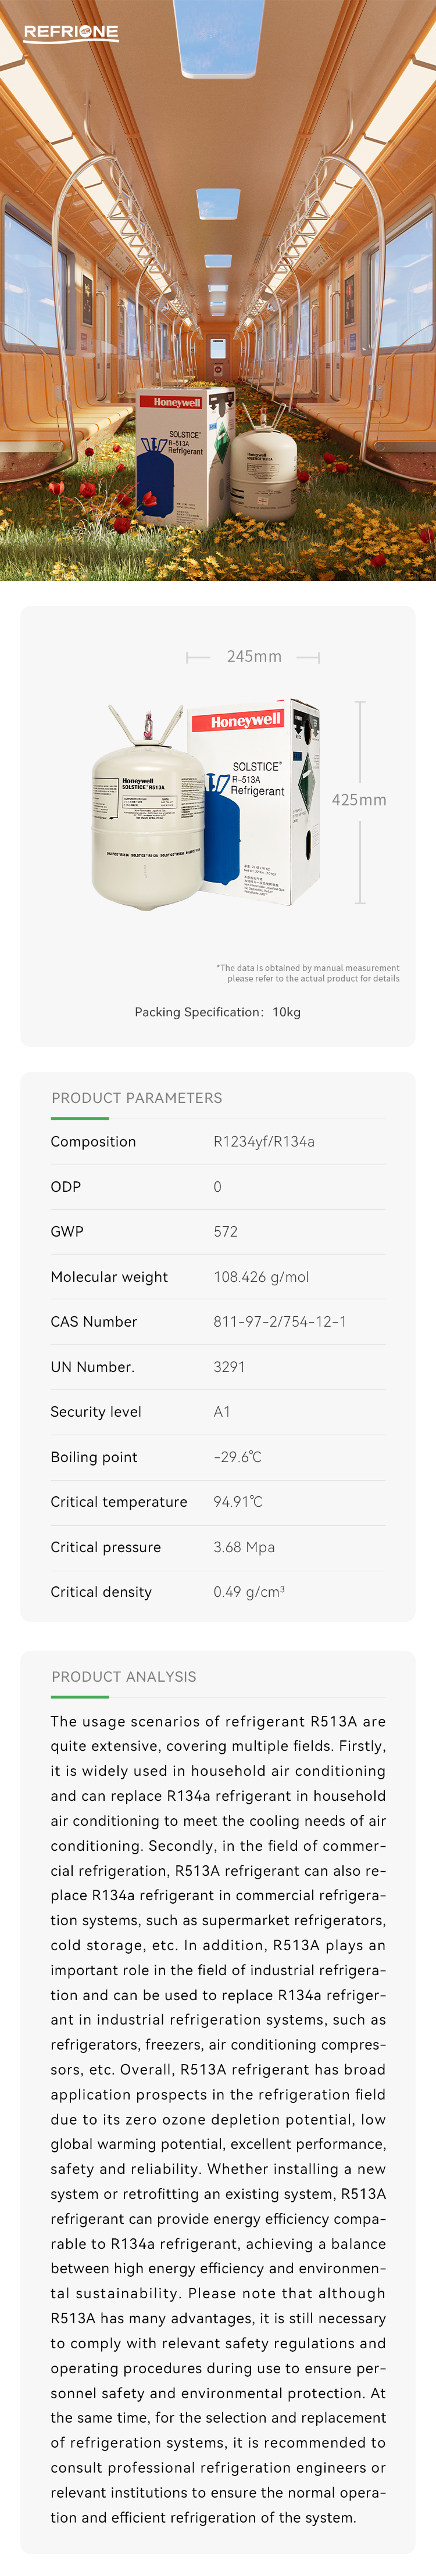Click the Boiling point -29.6℃ value
This screenshot has width=436, height=2576.
[x=237, y=1457]
